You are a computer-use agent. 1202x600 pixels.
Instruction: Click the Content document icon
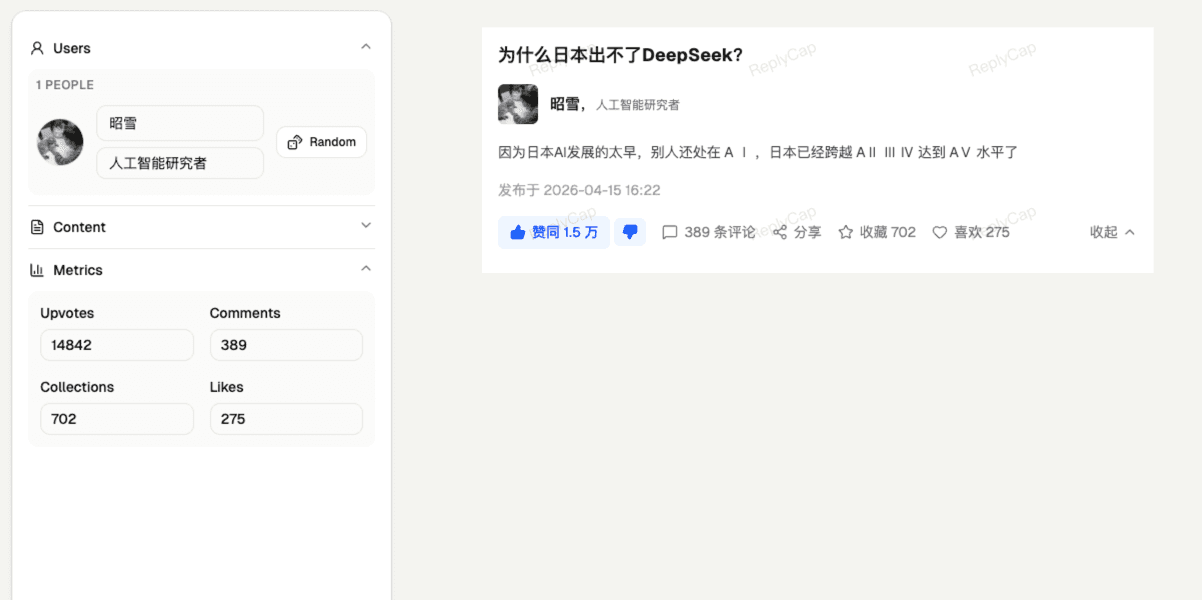pyautogui.click(x=37, y=227)
